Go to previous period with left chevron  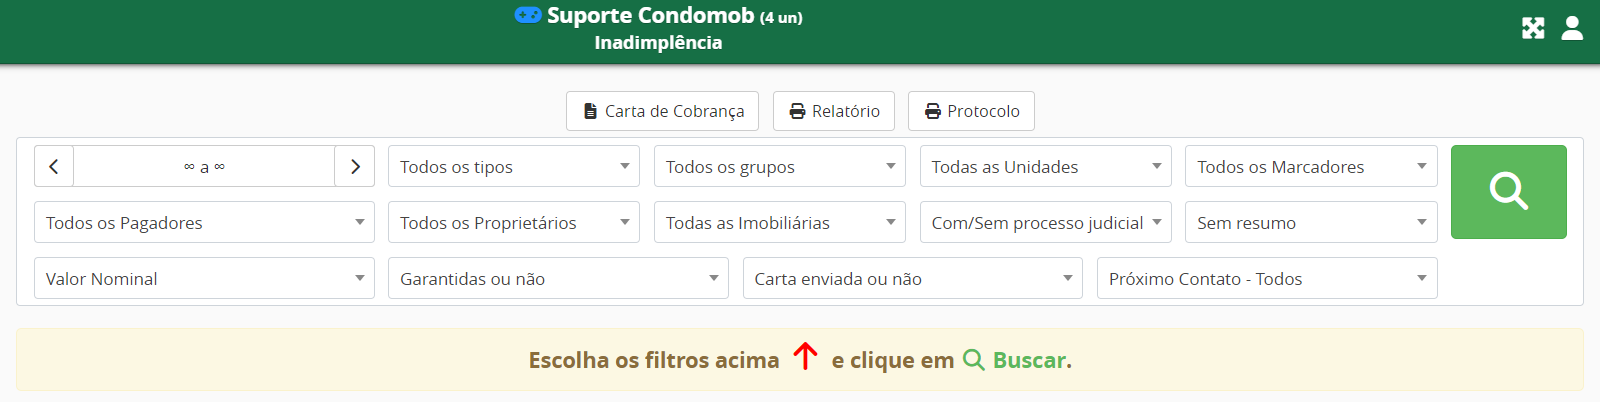[54, 167]
